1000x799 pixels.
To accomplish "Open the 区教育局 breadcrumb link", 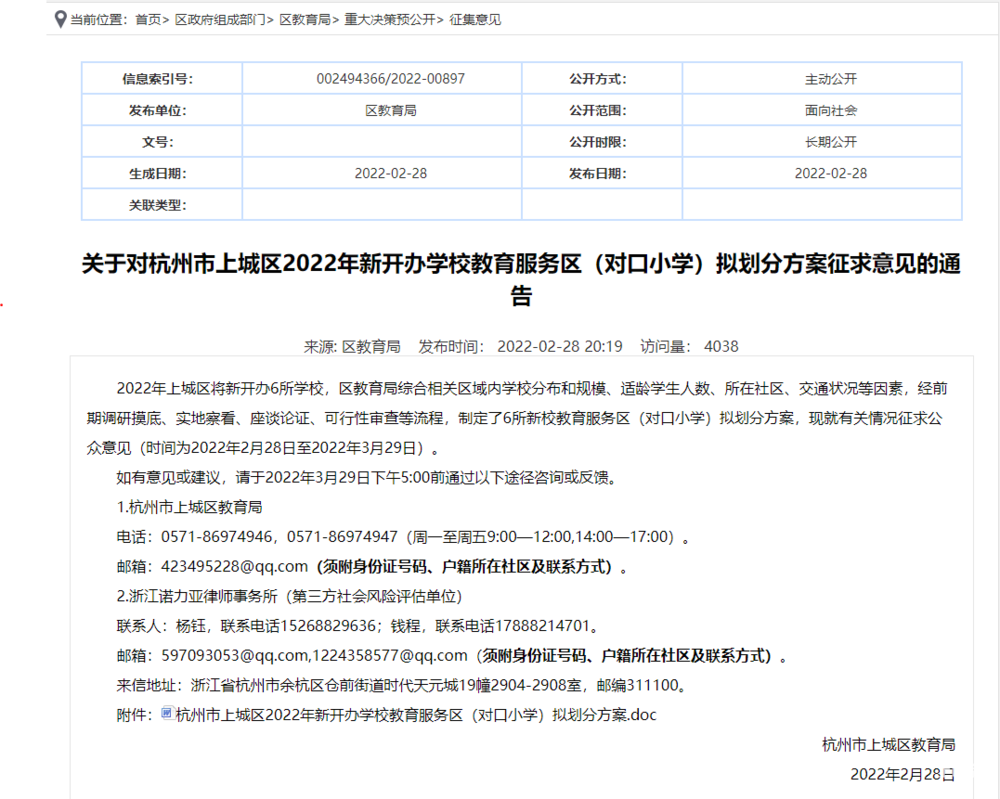I will (x=305, y=20).
